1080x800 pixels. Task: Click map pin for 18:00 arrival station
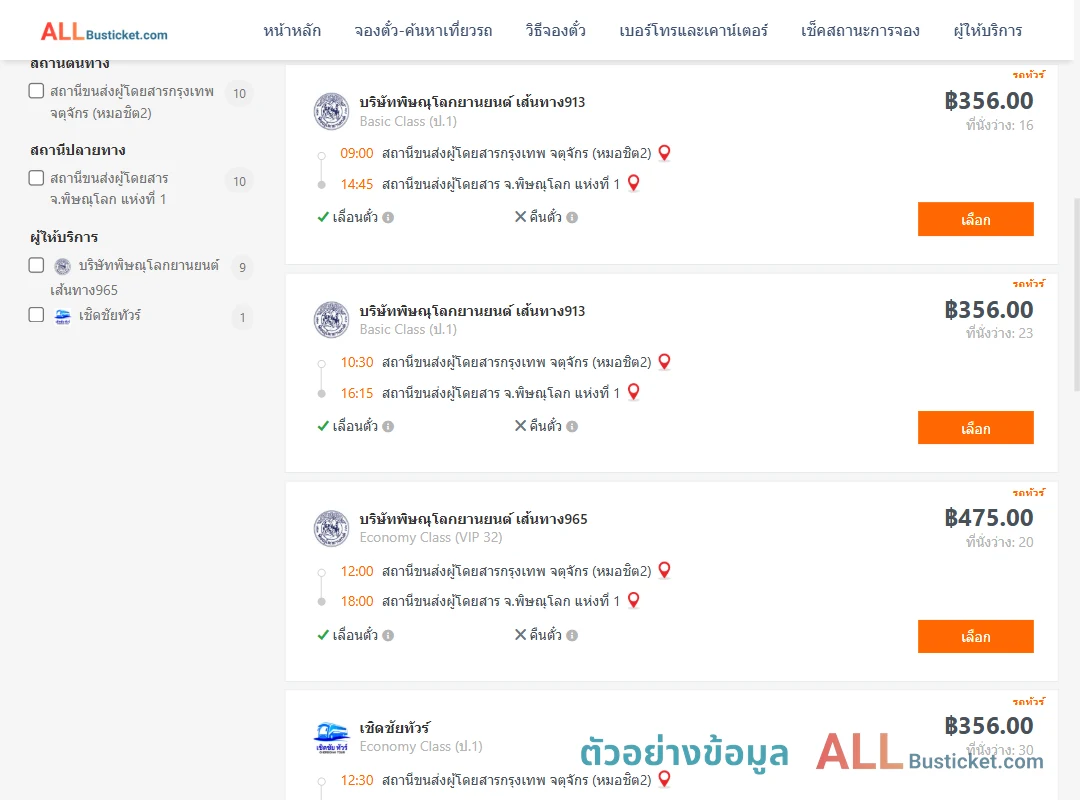[634, 601]
